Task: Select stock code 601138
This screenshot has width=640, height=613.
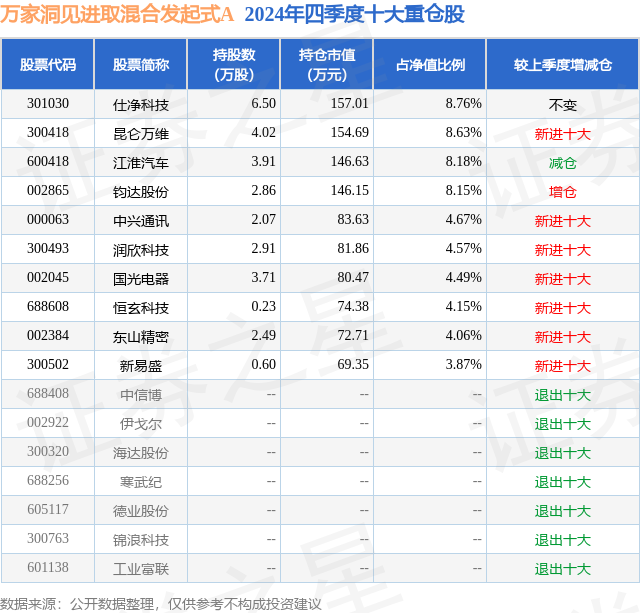Action: point(48,567)
